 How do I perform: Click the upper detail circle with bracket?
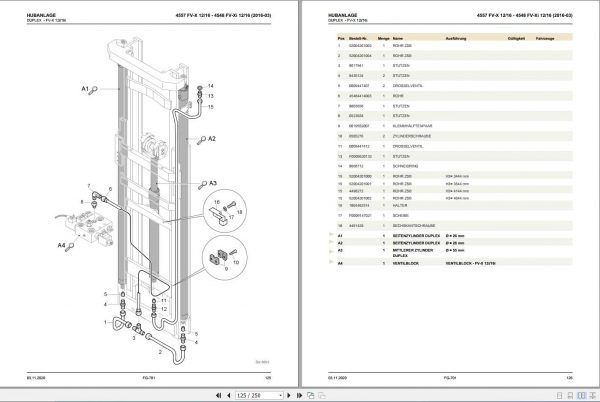[225, 211]
